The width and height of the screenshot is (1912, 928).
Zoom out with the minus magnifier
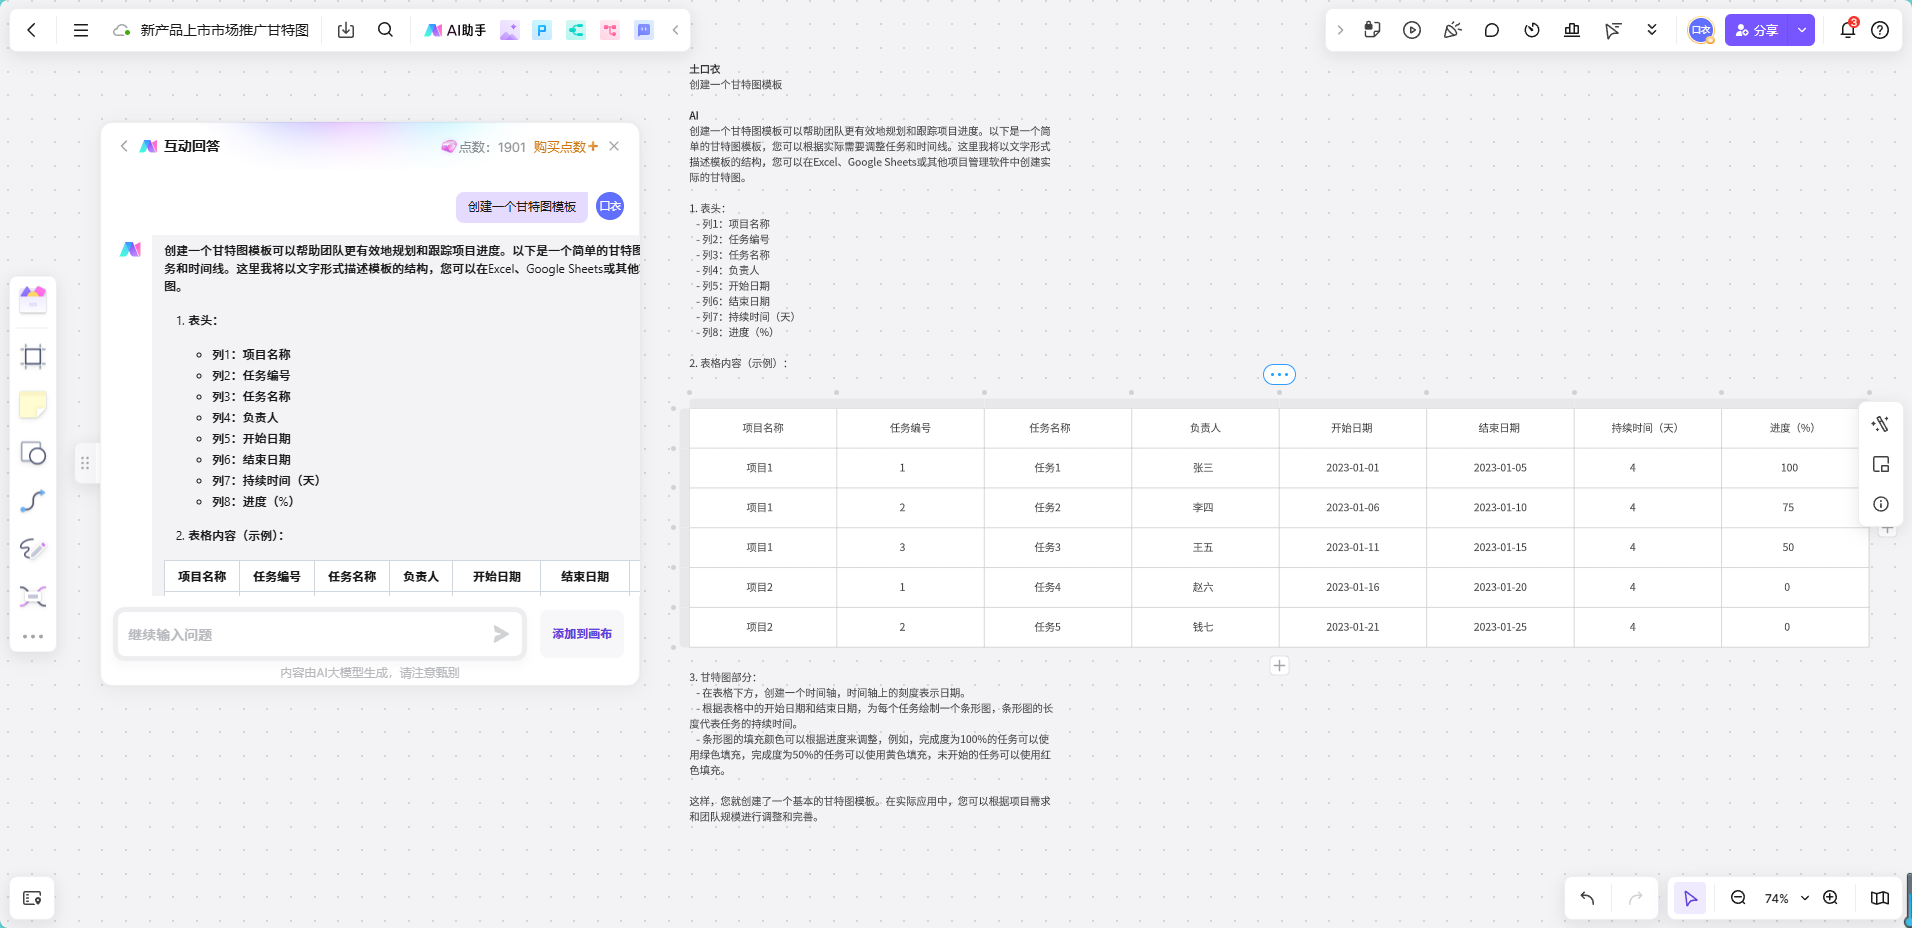[1738, 898]
